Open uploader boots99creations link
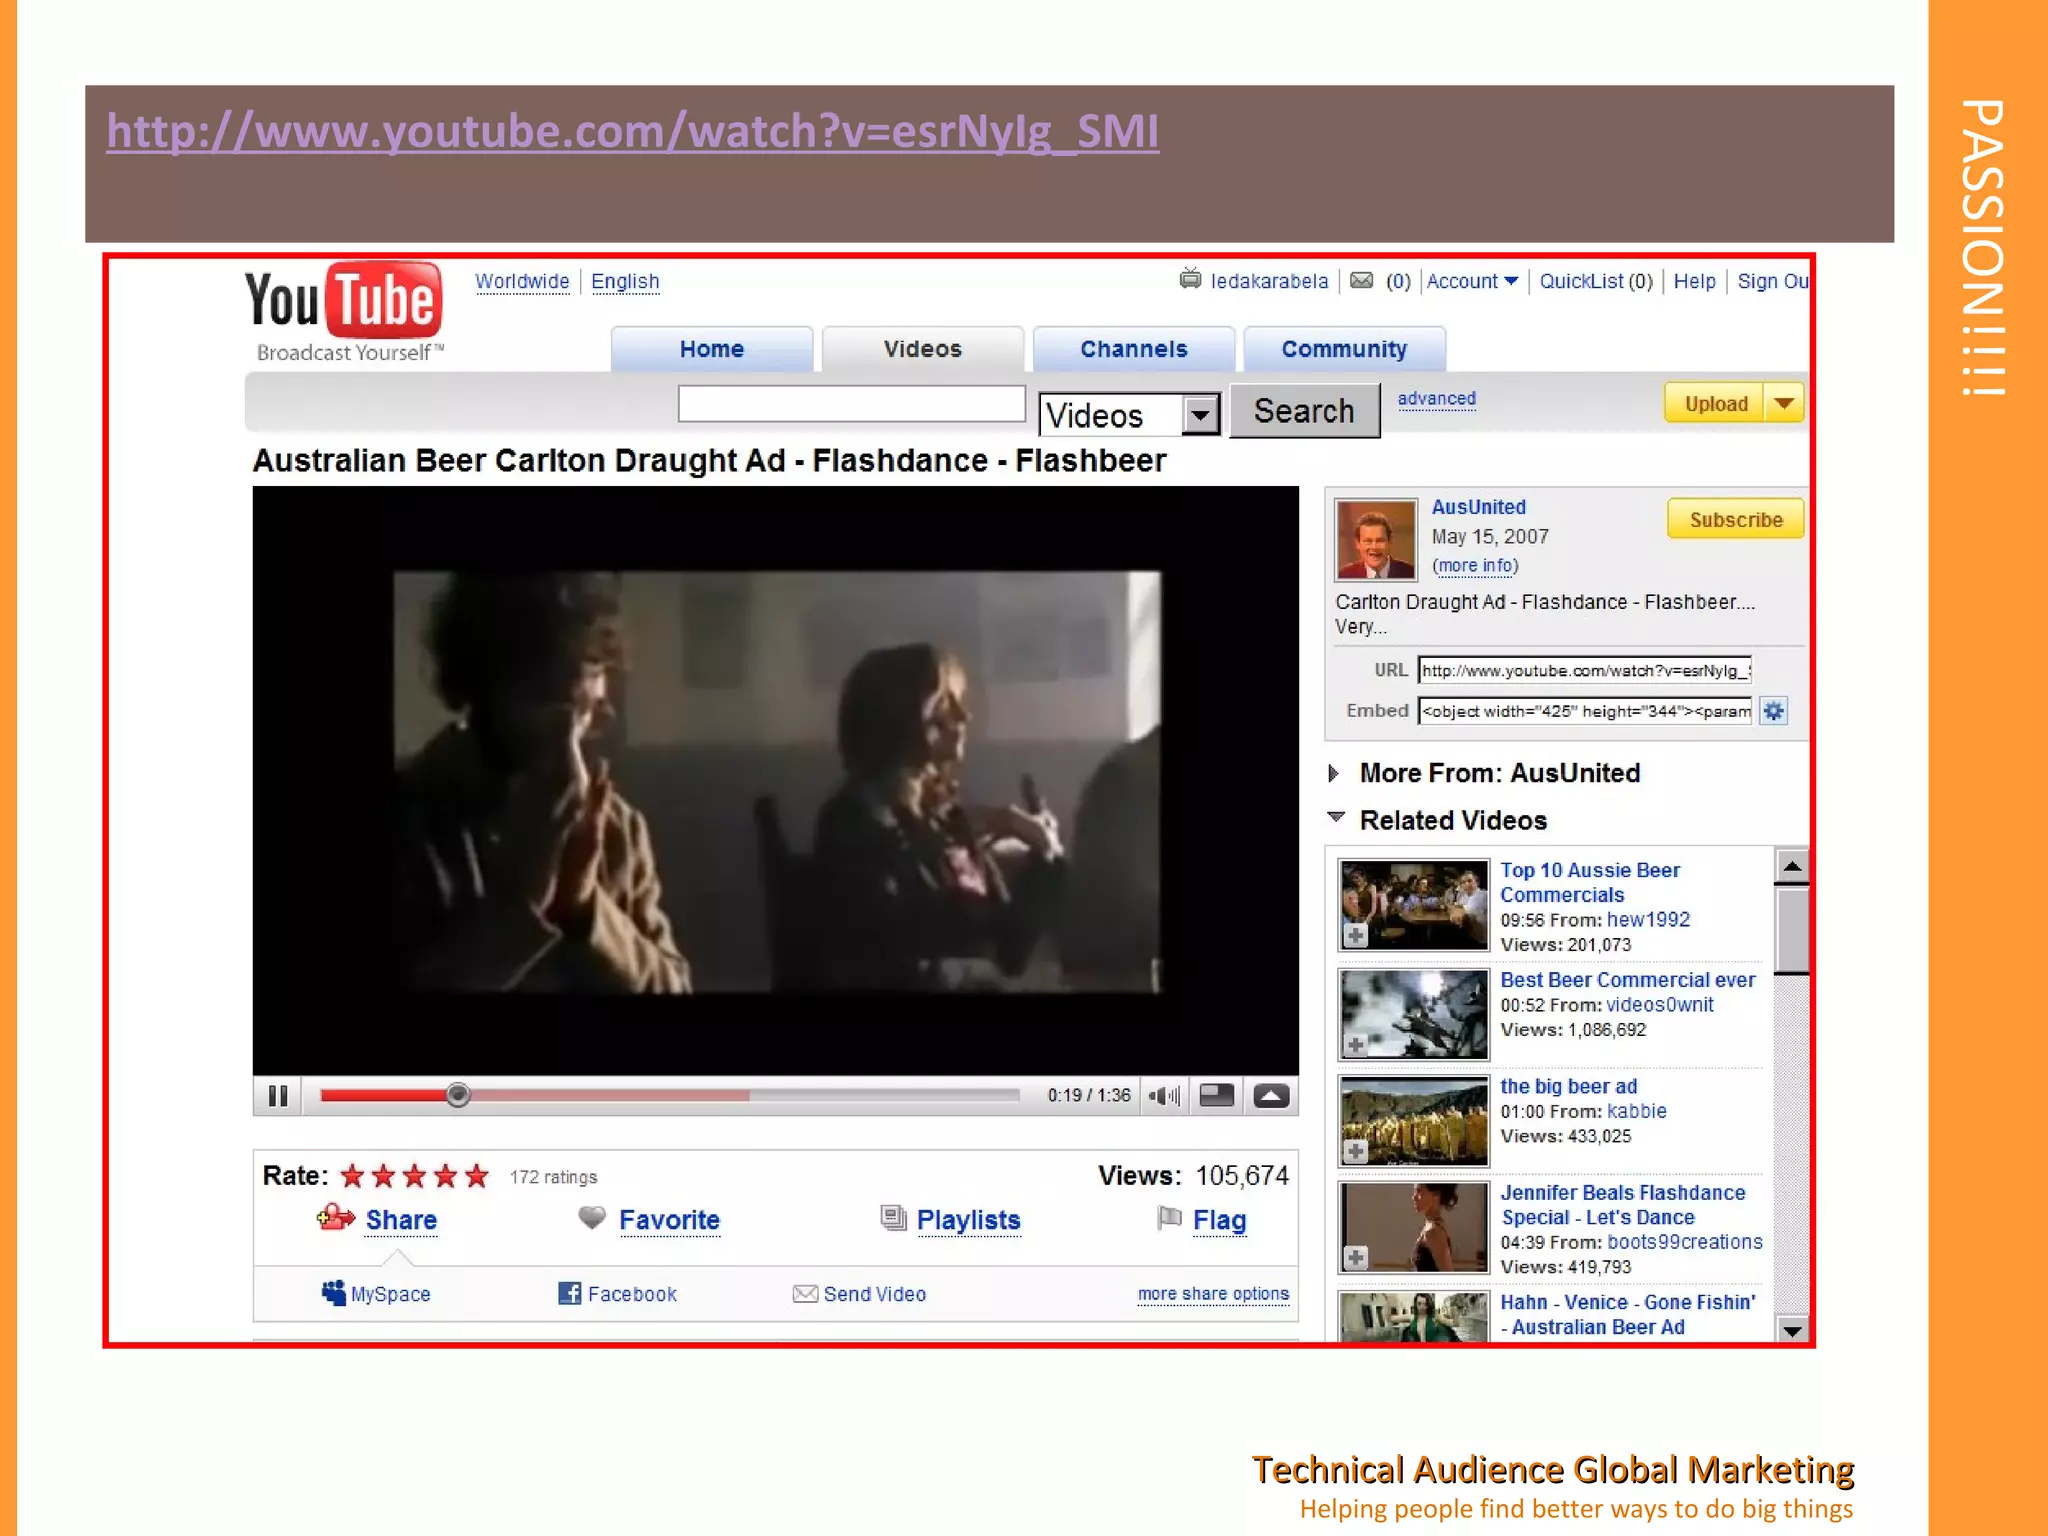The height and width of the screenshot is (1536, 2048). pyautogui.click(x=1684, y=1242)
